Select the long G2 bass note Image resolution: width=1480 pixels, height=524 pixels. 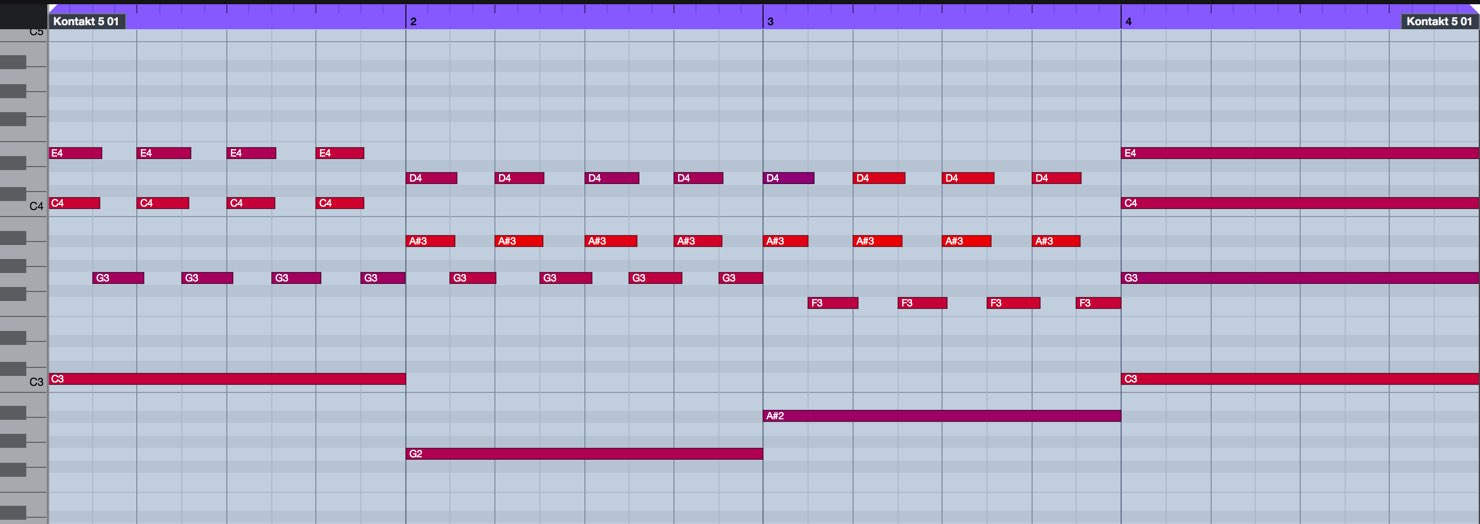(585, 454)
